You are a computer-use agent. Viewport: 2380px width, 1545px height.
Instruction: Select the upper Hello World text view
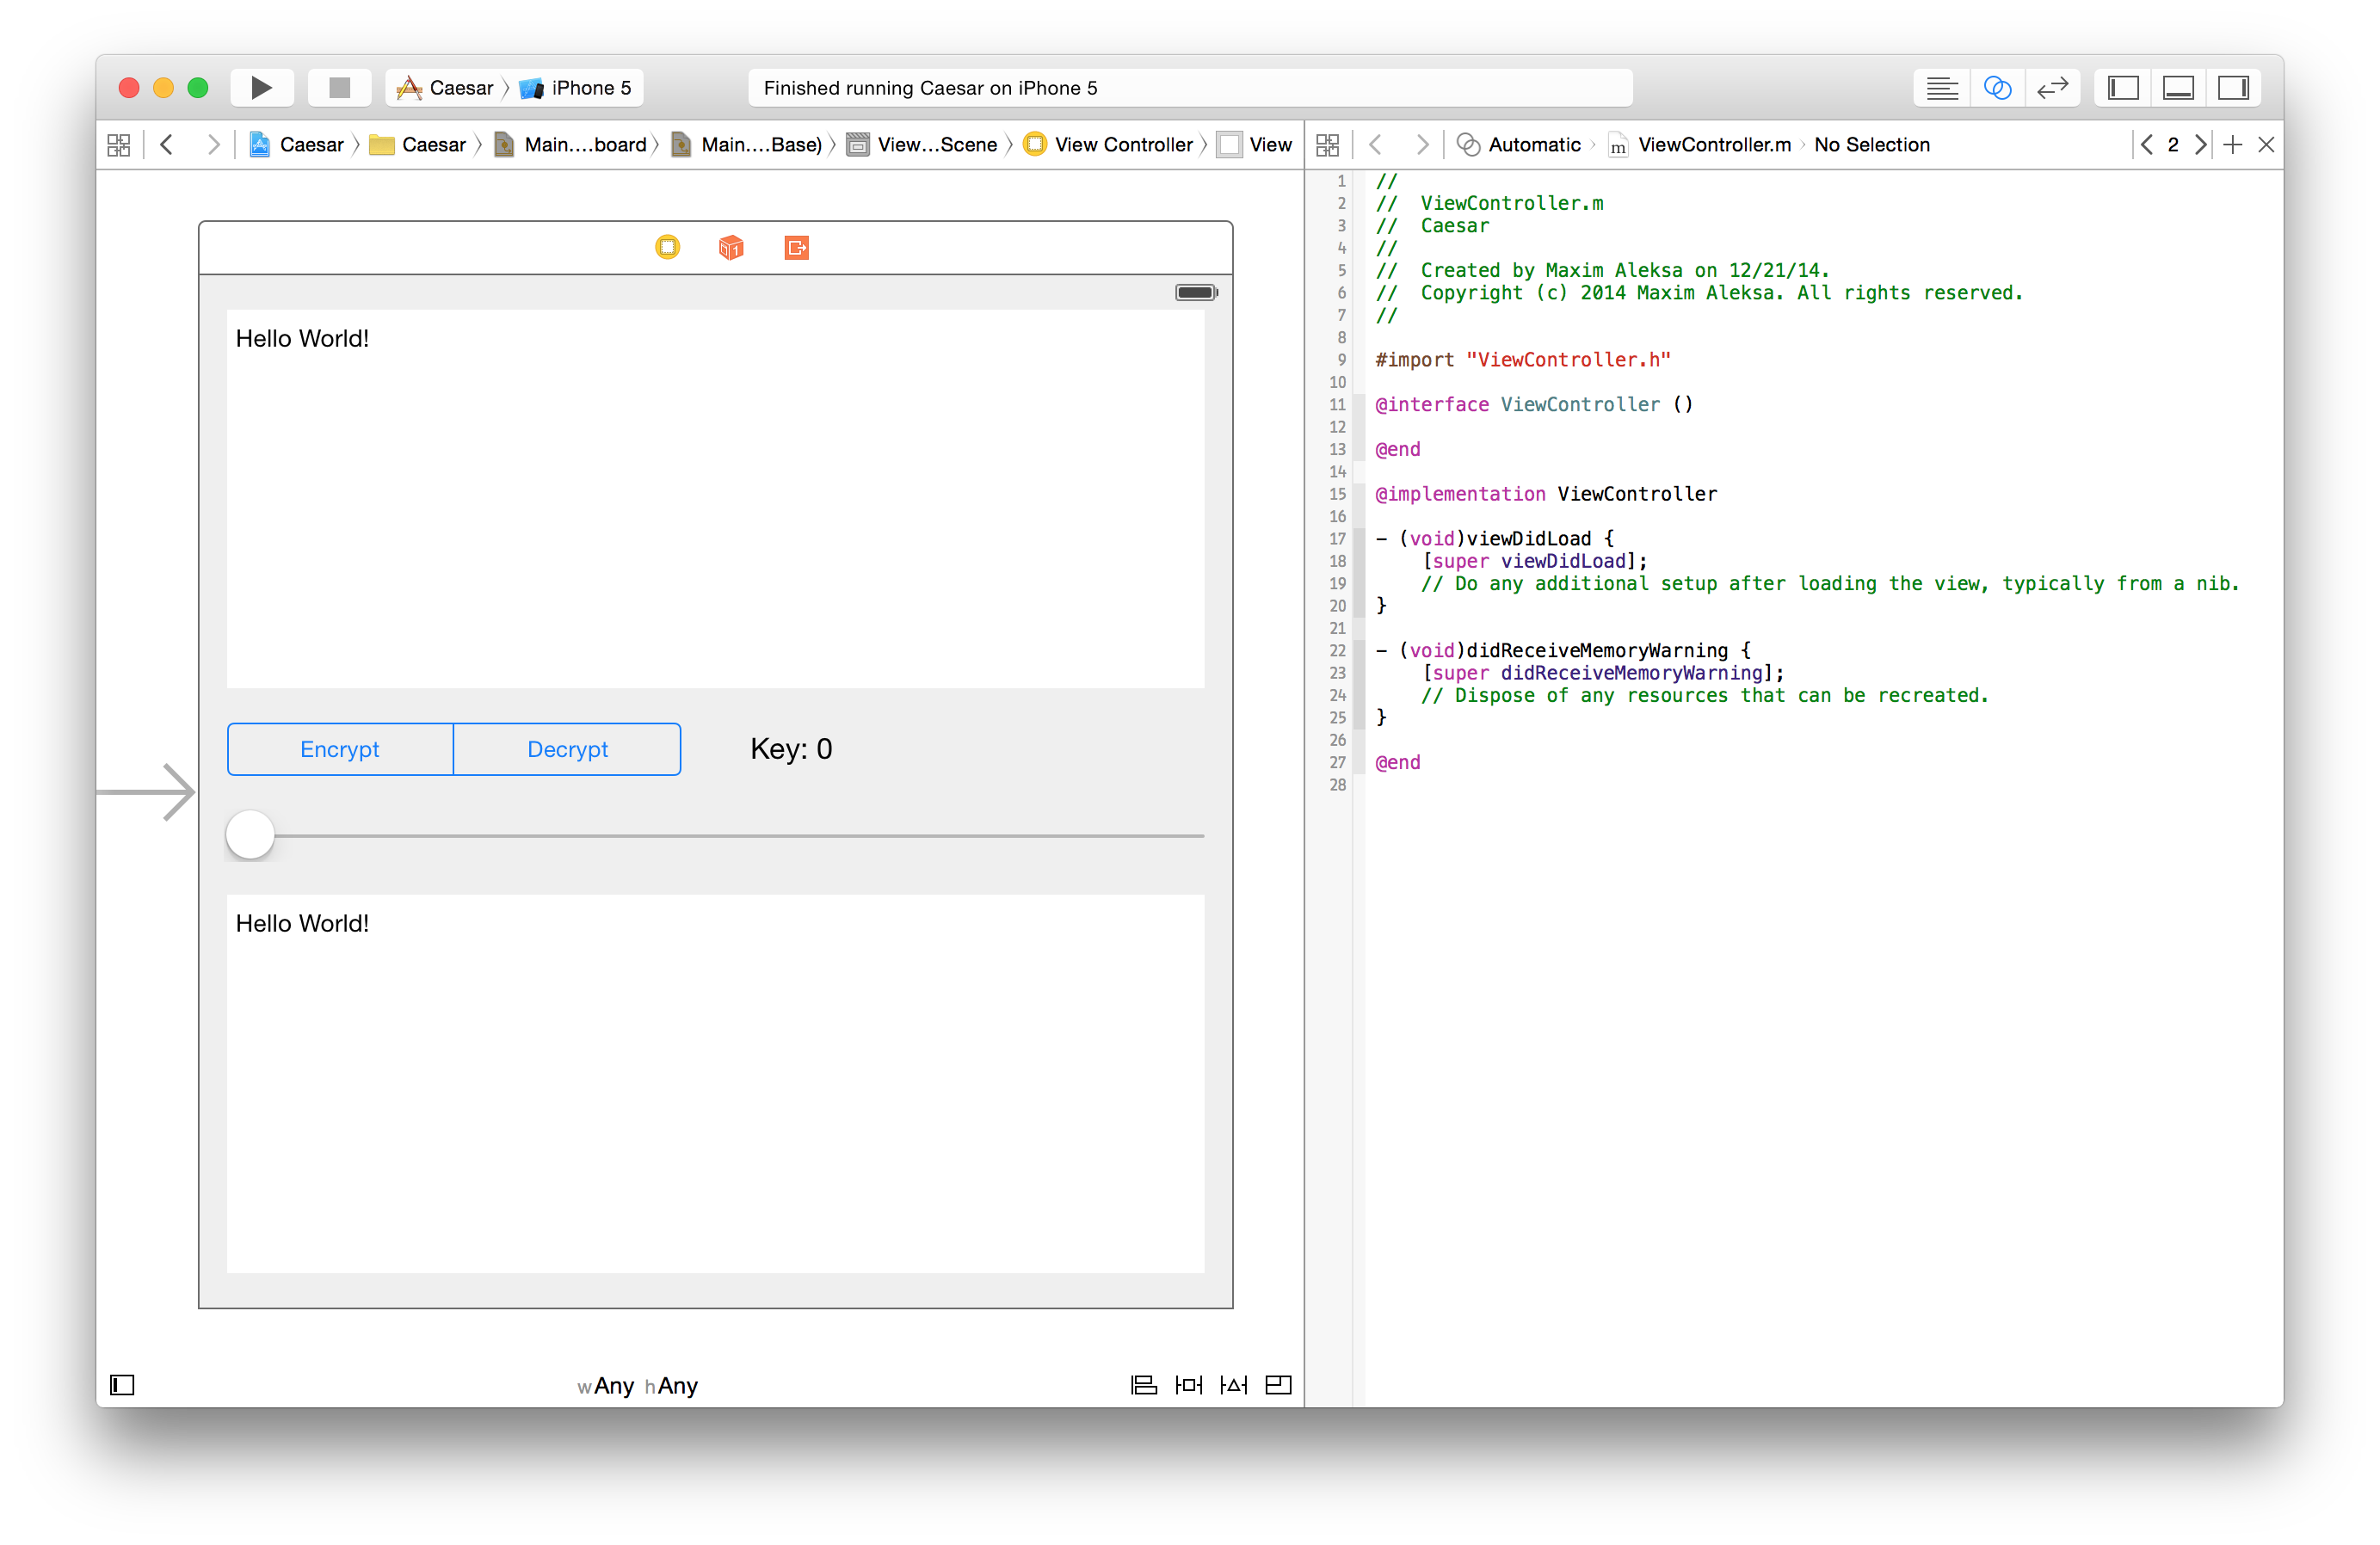coord(715,498)
